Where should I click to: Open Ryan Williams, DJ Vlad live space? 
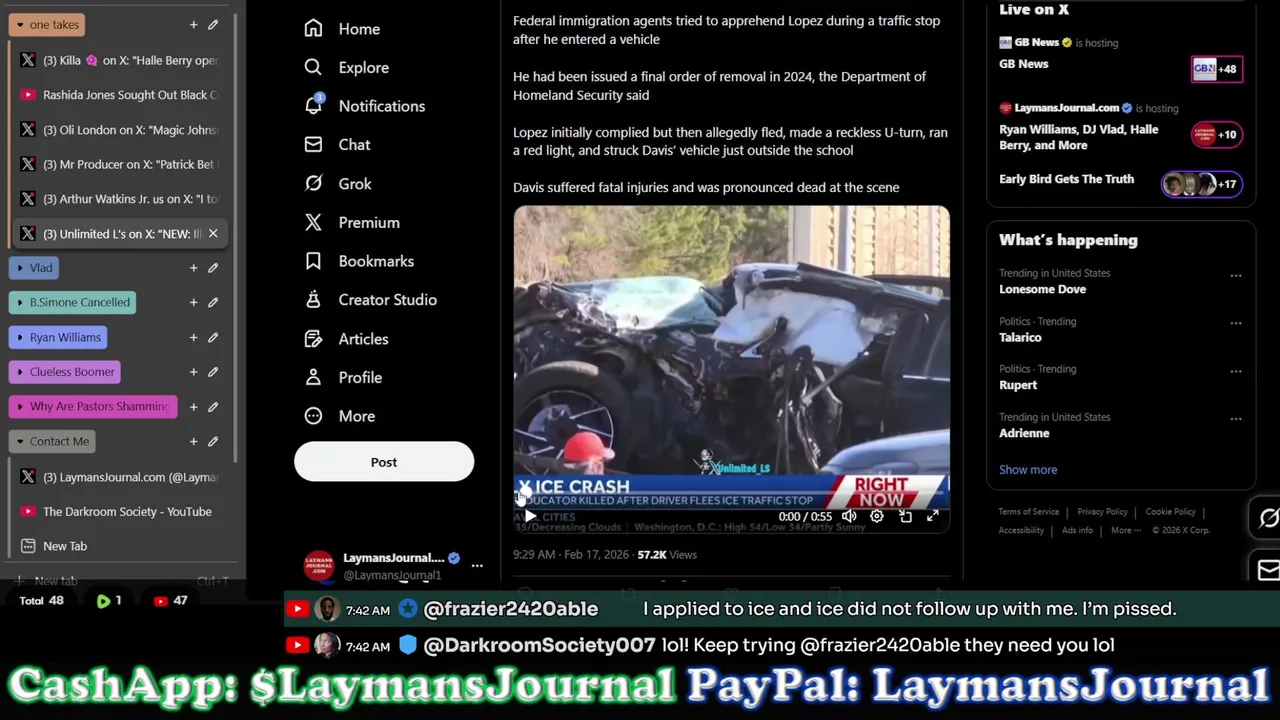coord(1120,128)
